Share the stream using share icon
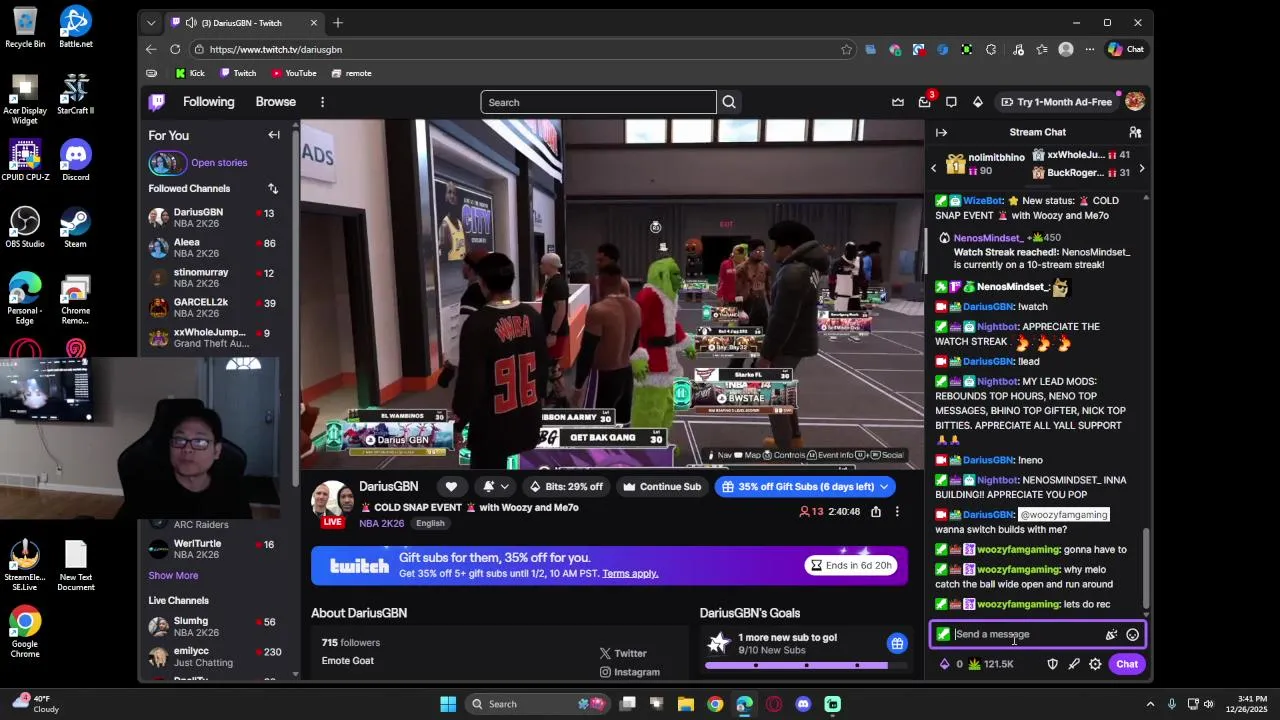Screen dimensions: 1280x720 click(876, 512)
